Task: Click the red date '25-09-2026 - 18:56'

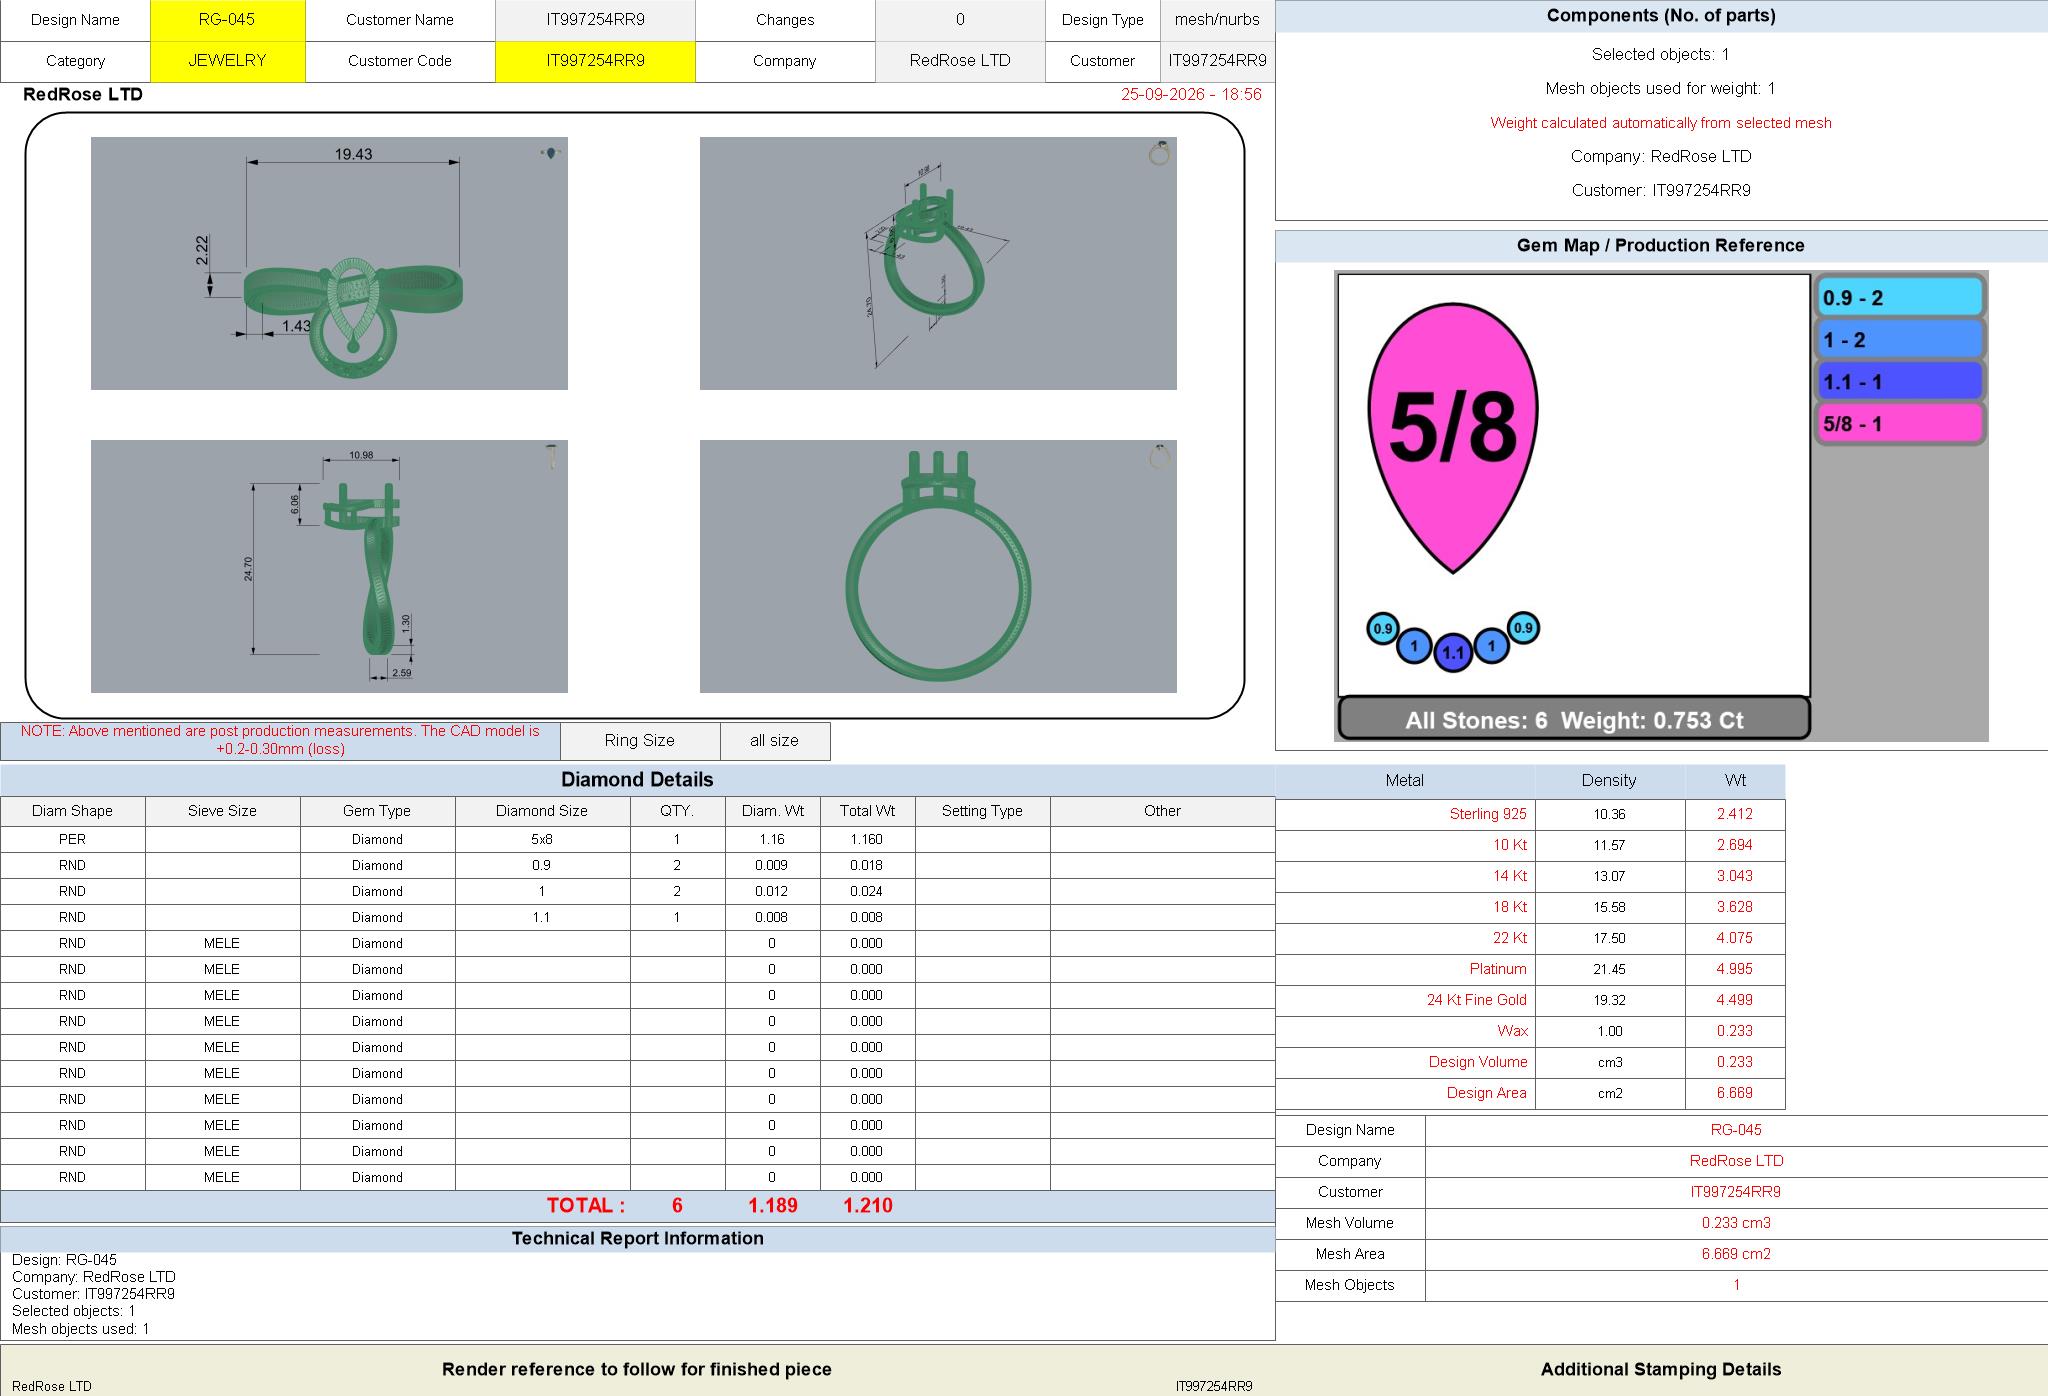Action: pos(1191,94)
